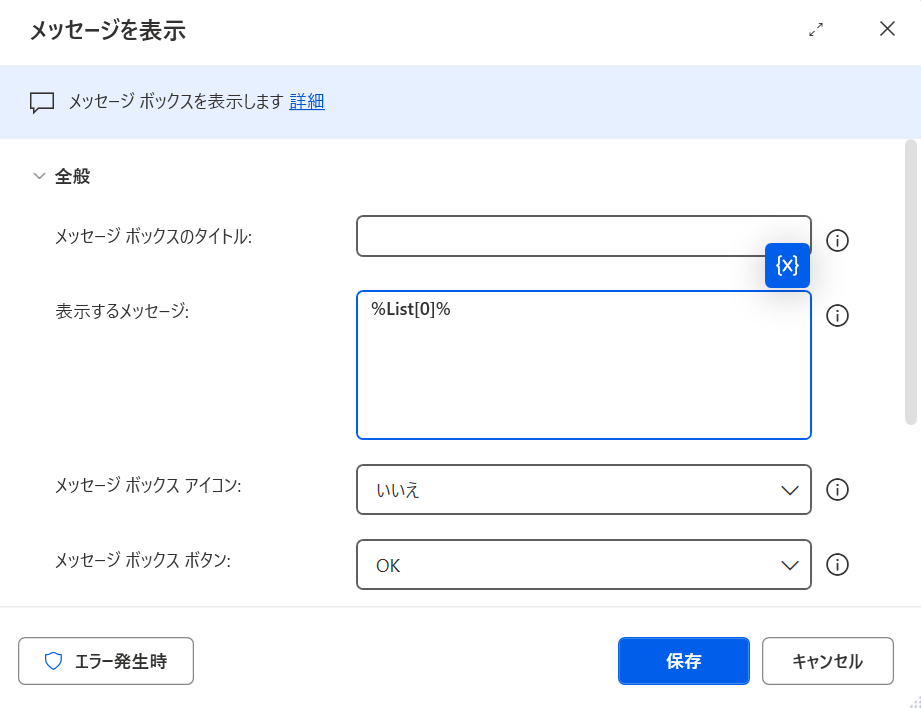Show info for メッセージ ボックスのタイトル
Image resolution: width=921 pixels, height=708 pixels.
[x=837, y=240]
